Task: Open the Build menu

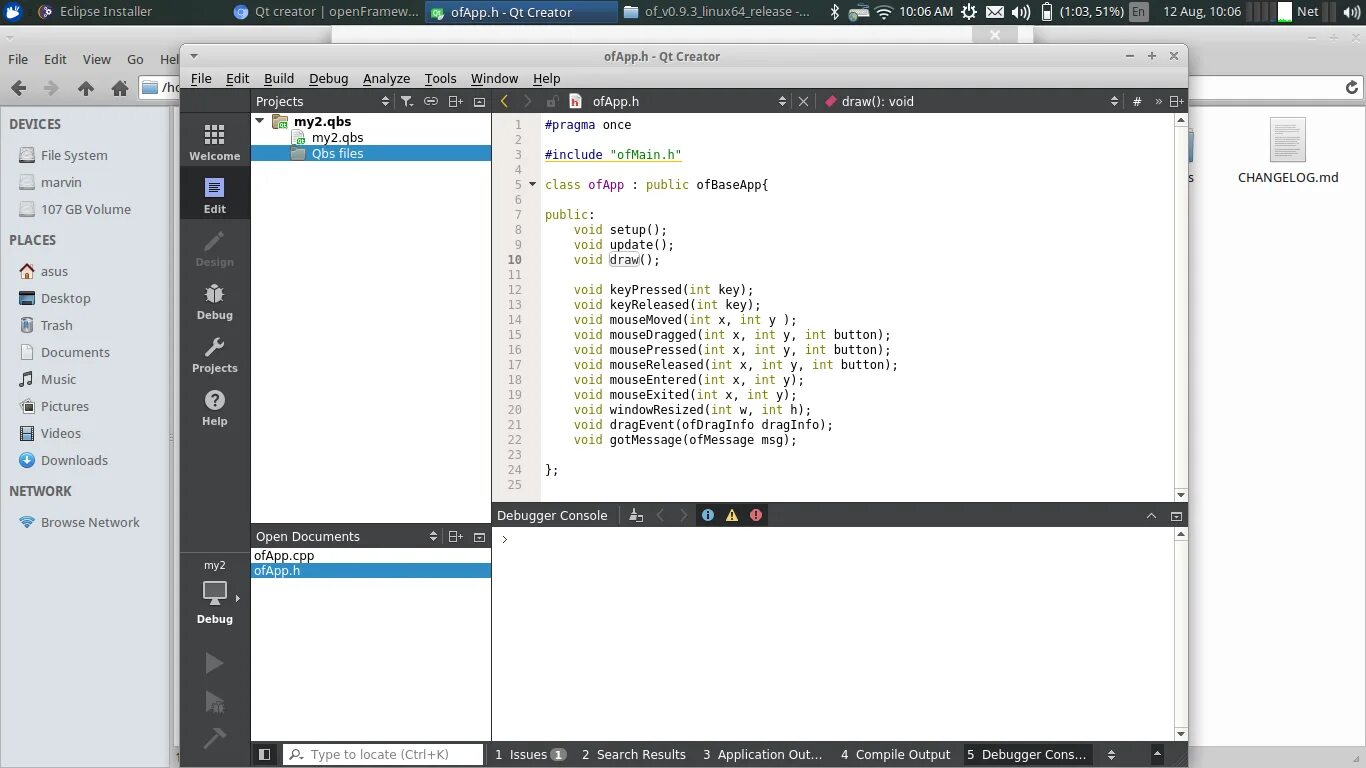Action: [279, 78]
